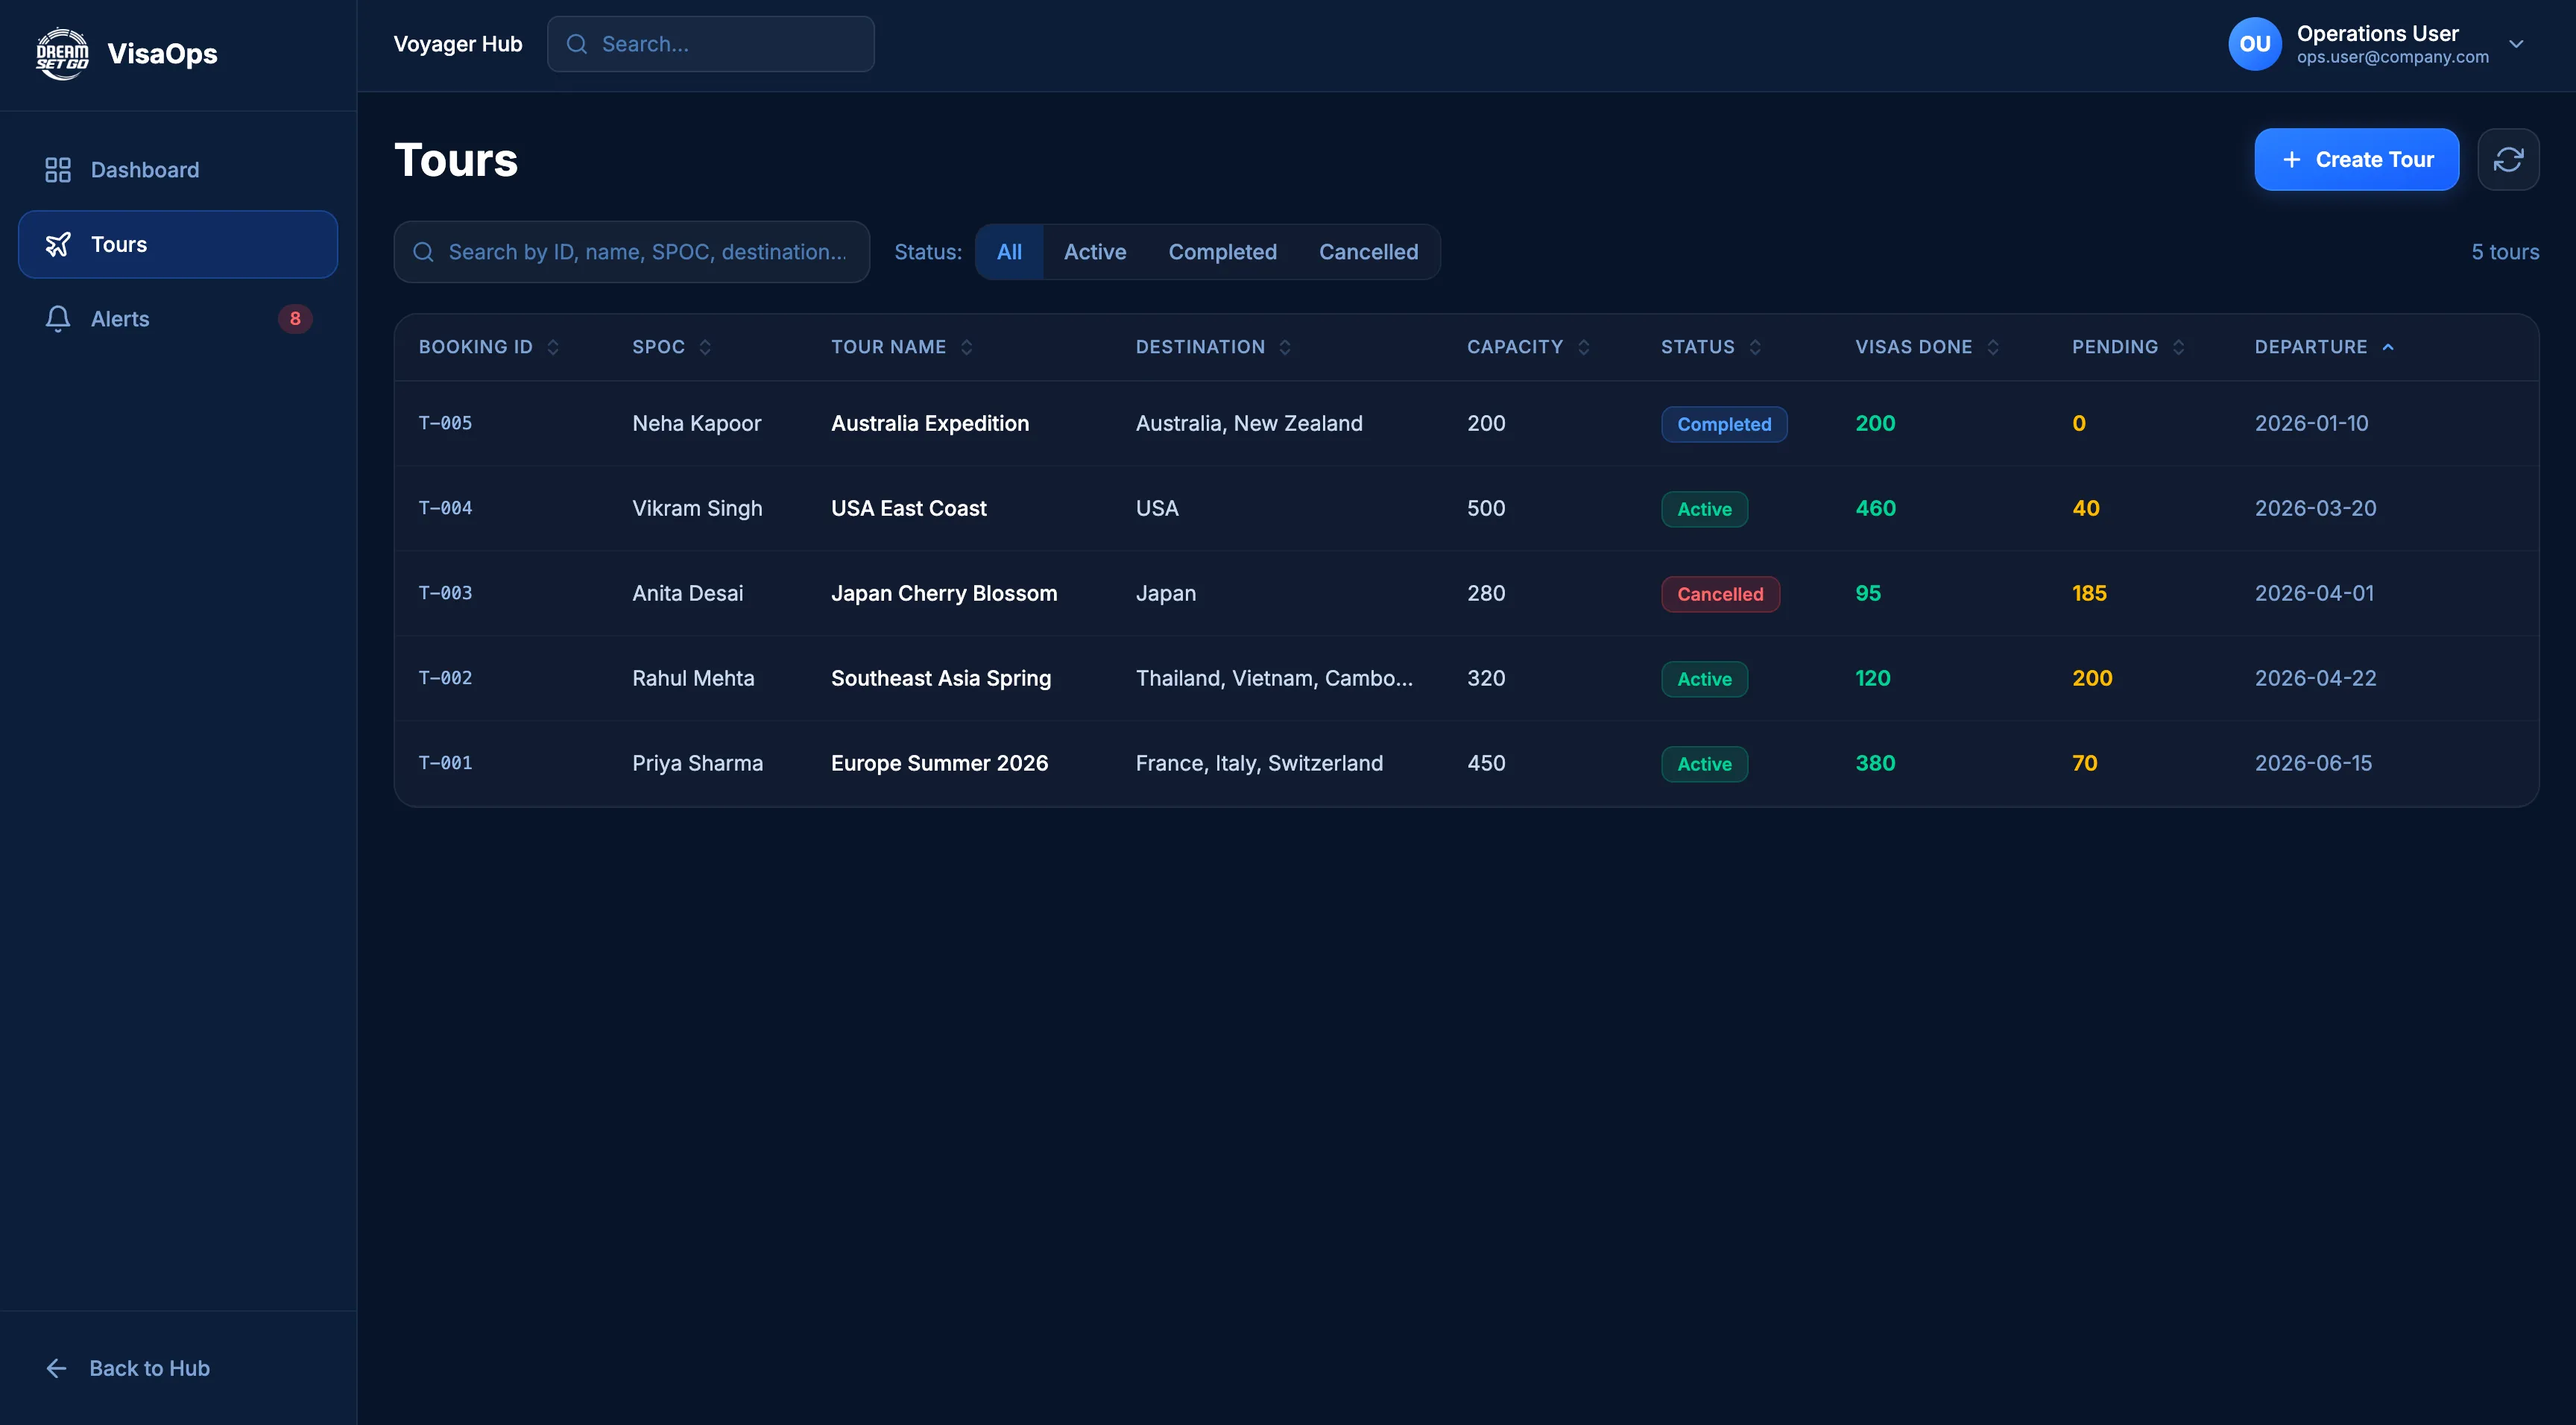Viewport: 2576px width, 1425px height.
Task: Click the DreamSetGo logo icon
Action: click(62, 53)
